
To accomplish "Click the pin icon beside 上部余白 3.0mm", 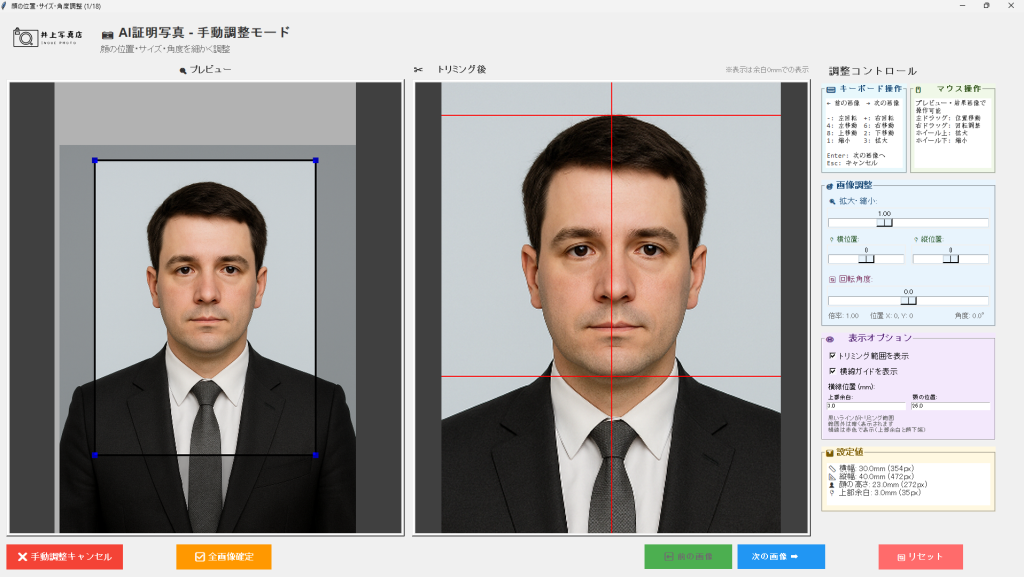I will 832,493.
